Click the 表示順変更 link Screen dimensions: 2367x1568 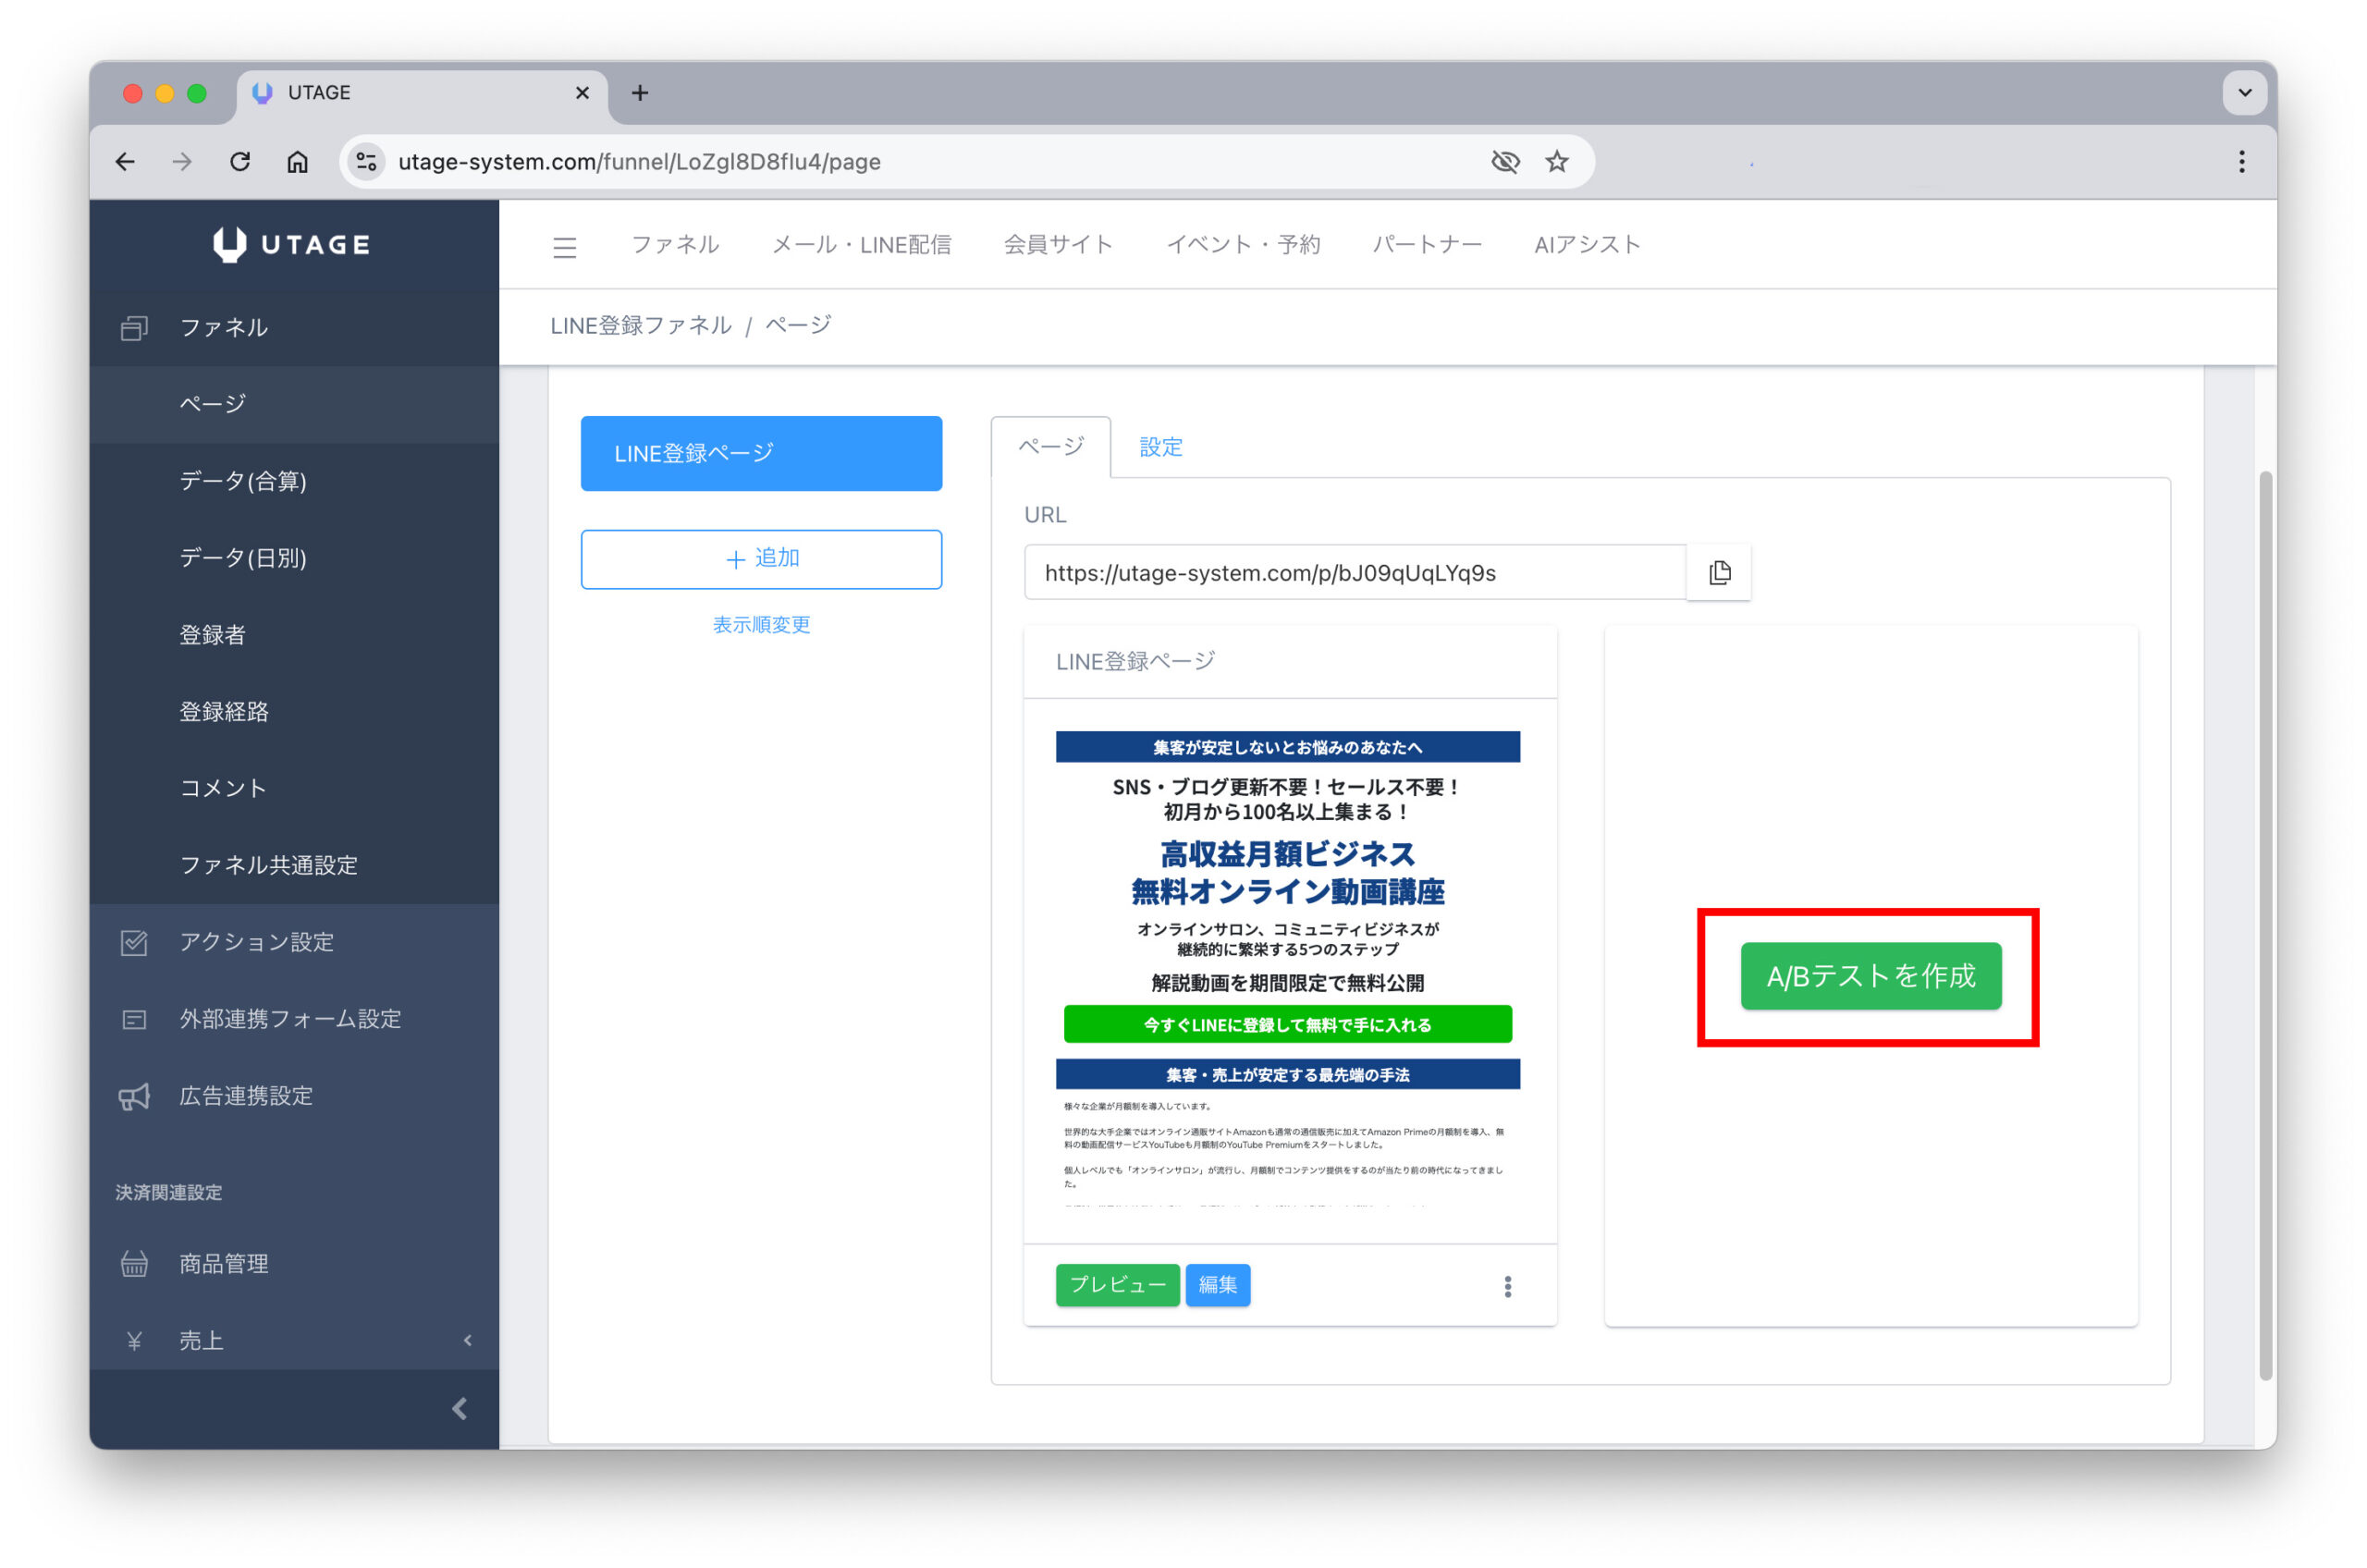pos(761,625)
